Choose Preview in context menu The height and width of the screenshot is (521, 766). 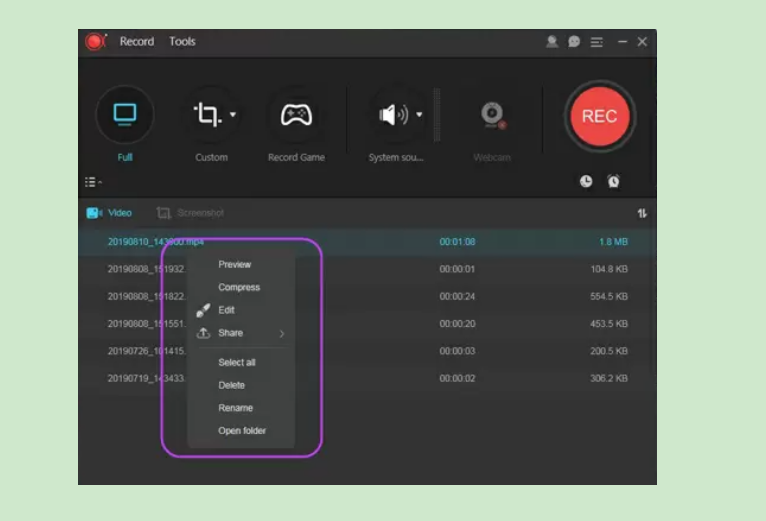(235, 264)
